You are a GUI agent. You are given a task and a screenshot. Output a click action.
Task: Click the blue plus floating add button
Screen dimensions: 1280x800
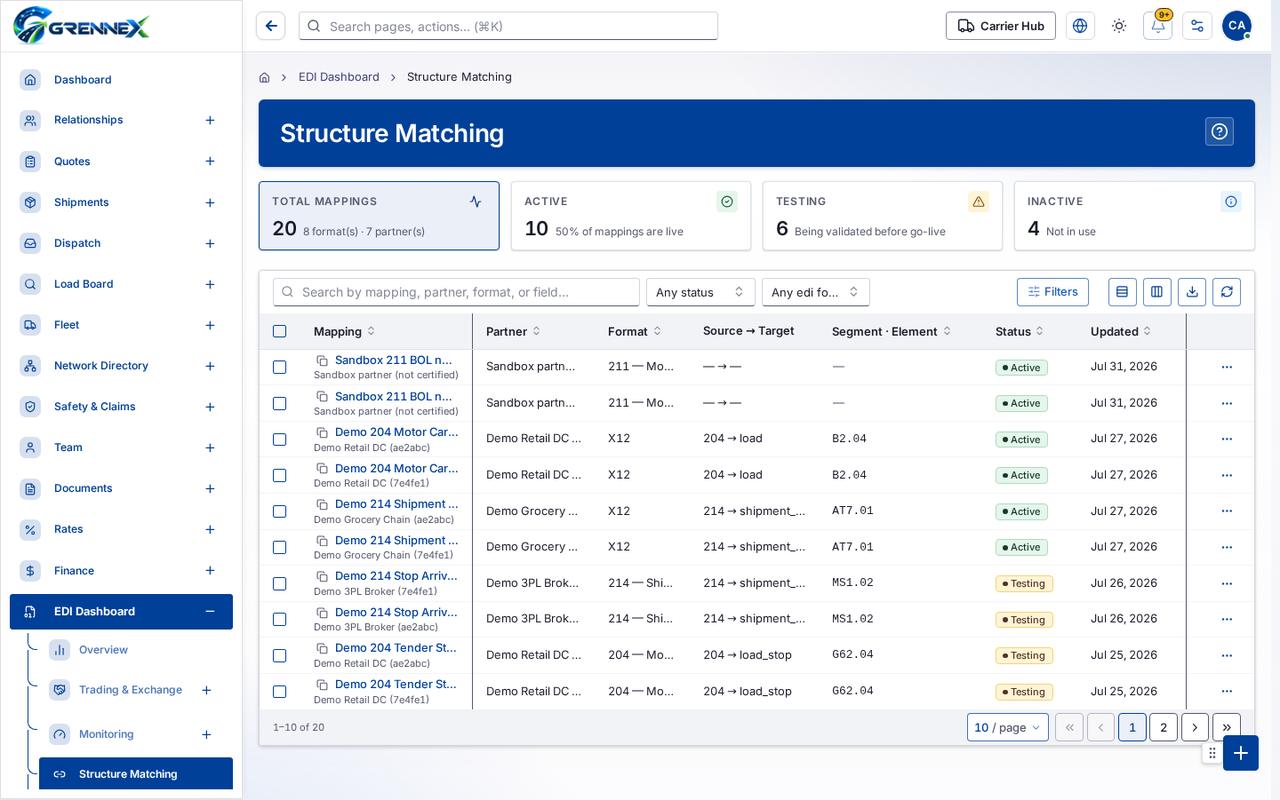tap(1240, 753)
